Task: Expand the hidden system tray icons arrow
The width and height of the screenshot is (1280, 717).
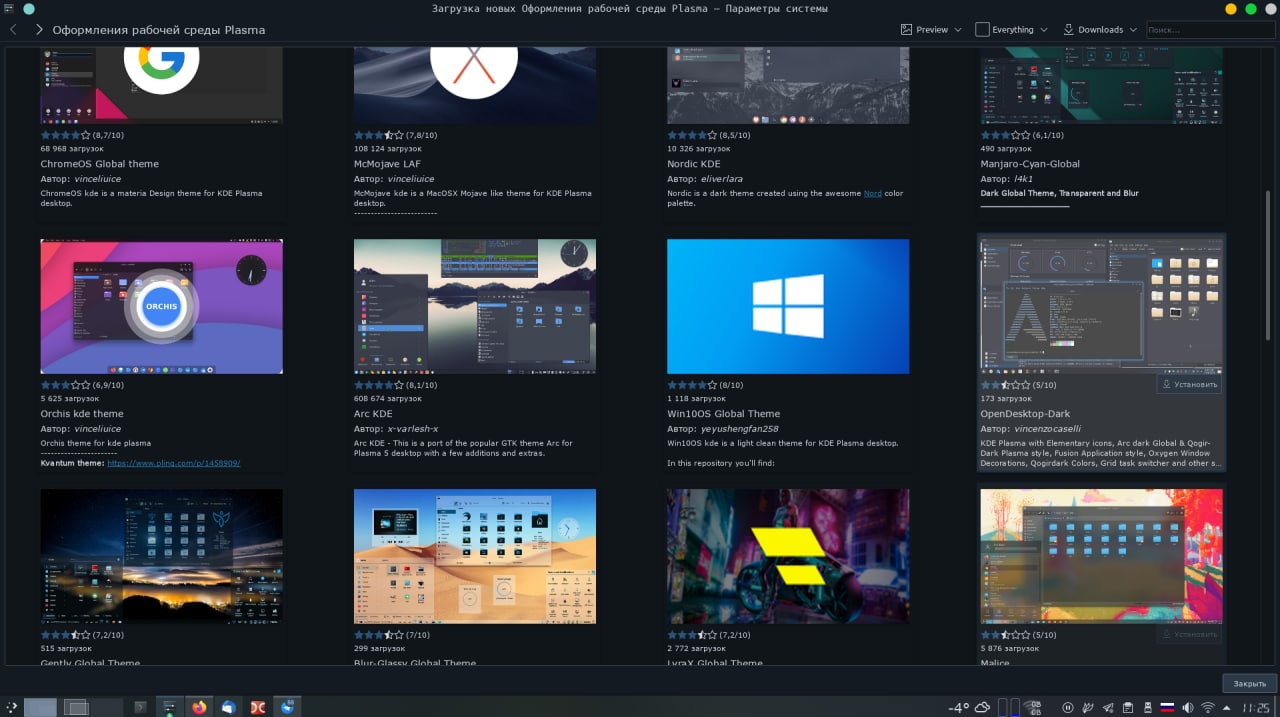Action: pos(1228,708)
